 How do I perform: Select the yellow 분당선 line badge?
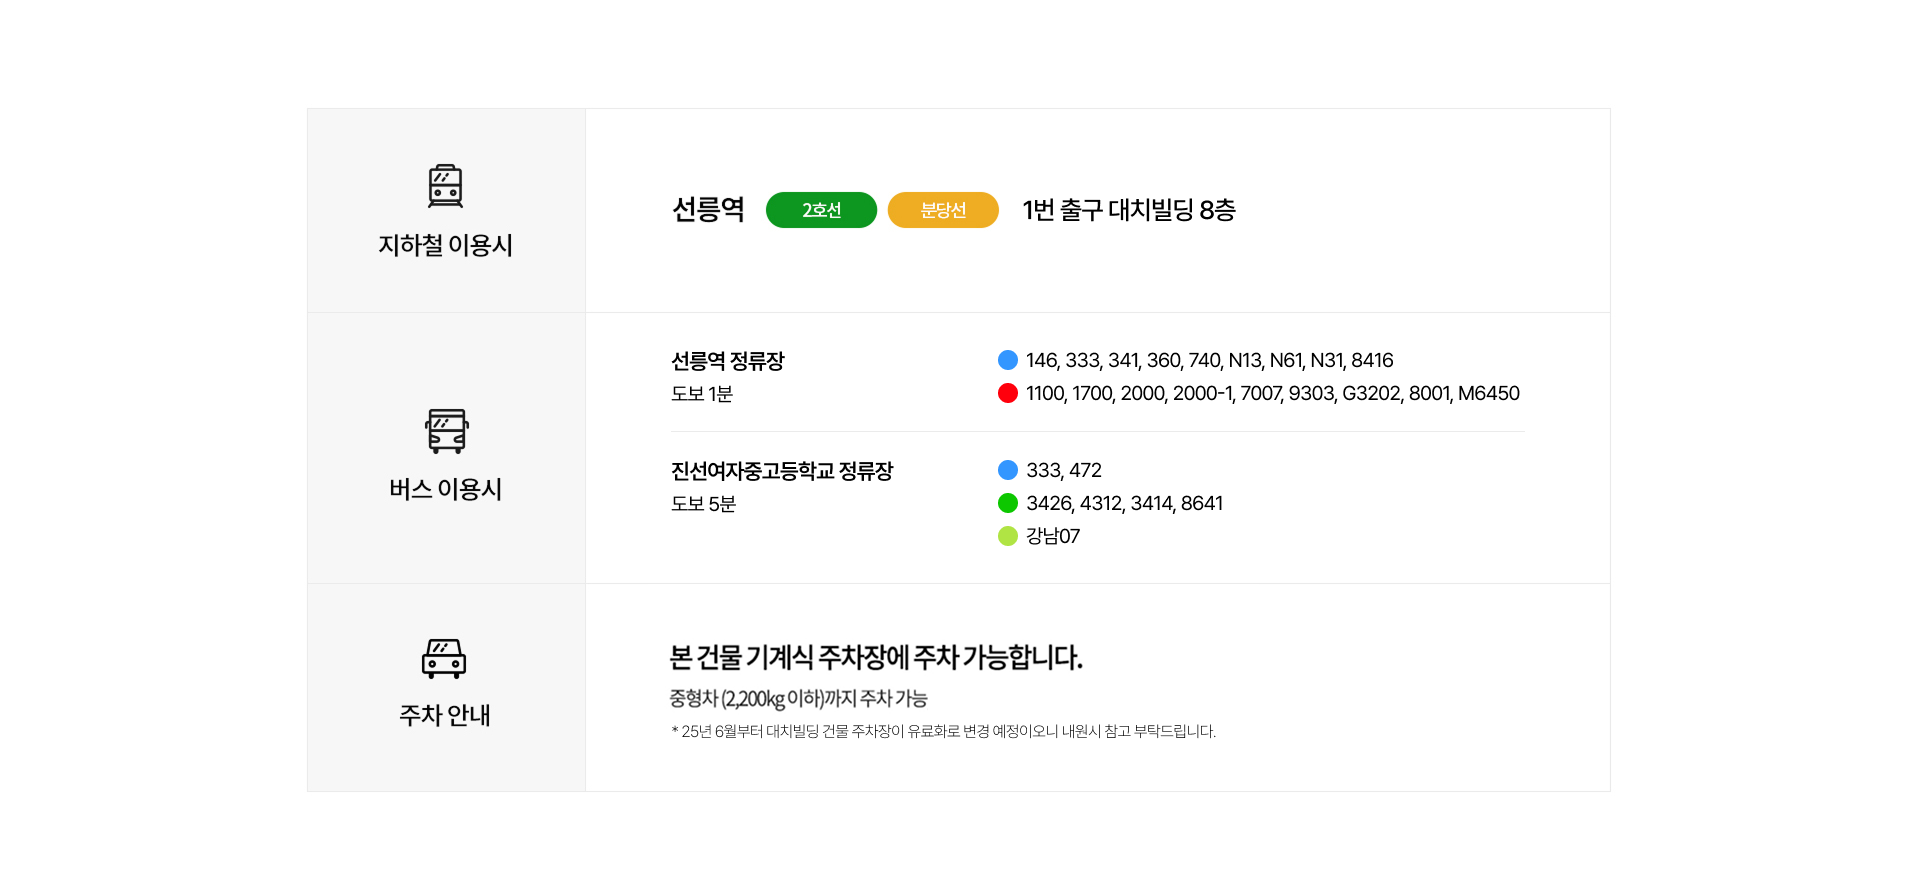(943, 210)
